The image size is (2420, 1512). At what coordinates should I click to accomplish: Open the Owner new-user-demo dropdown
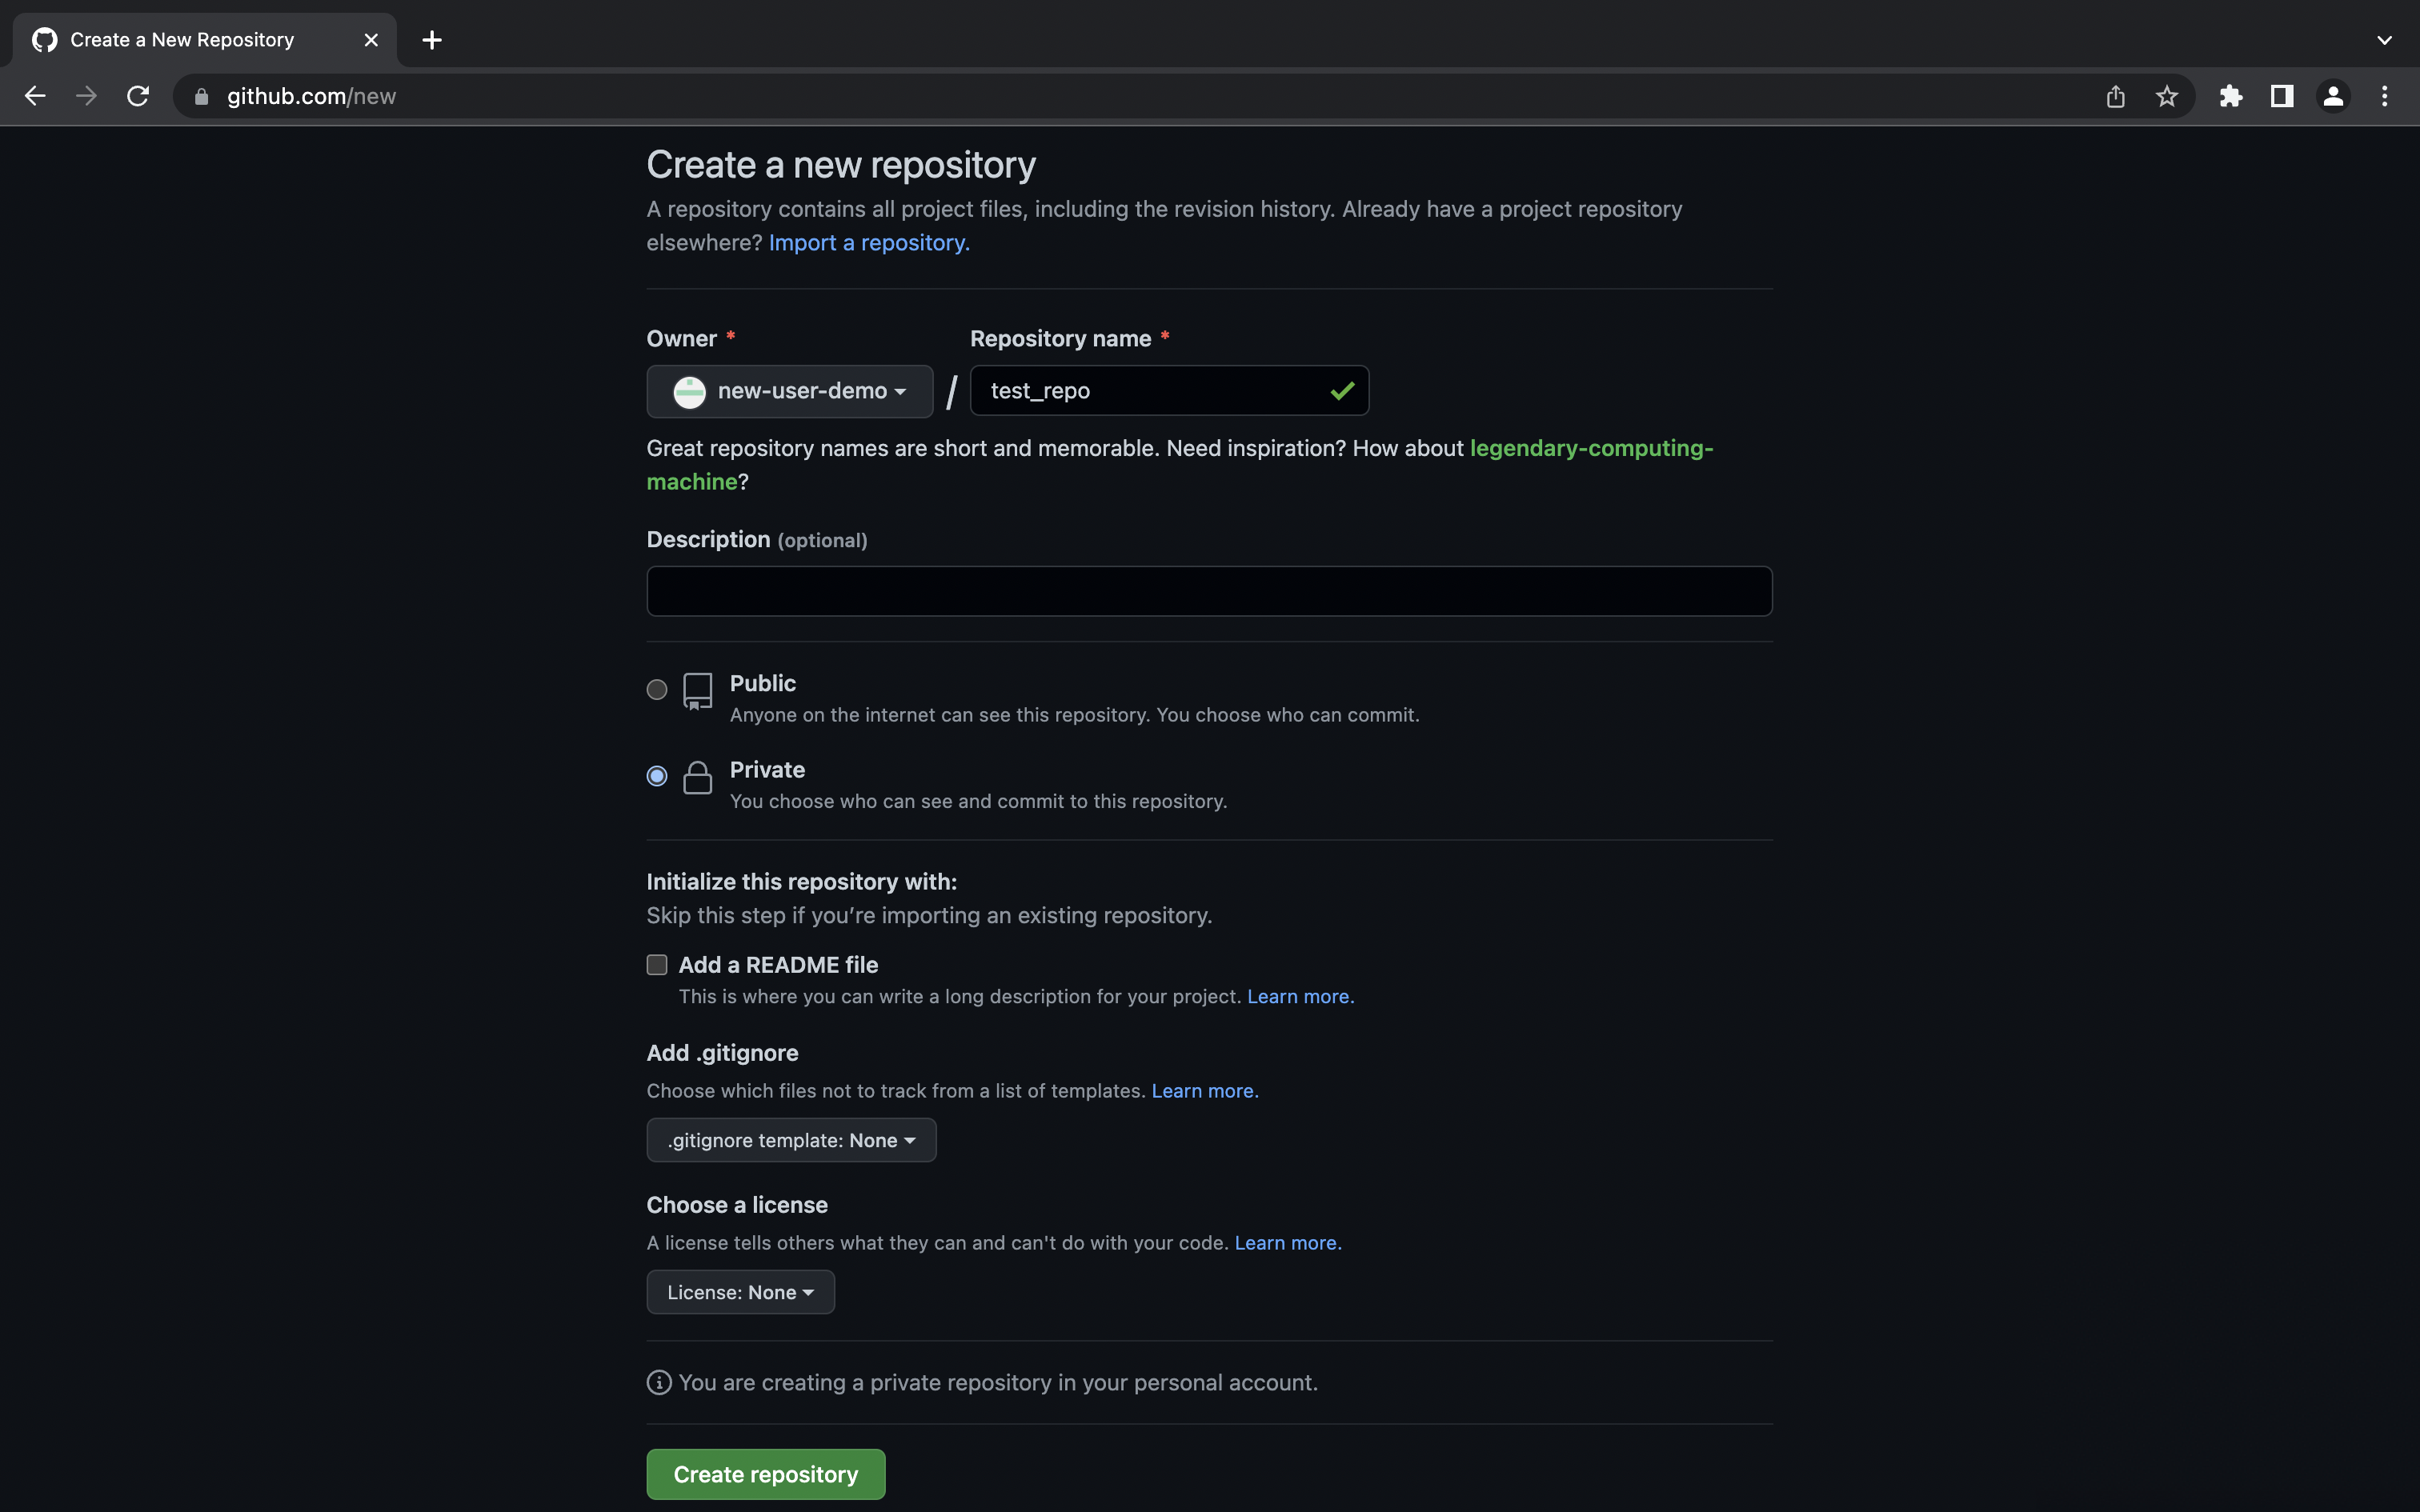coord(790,391)
